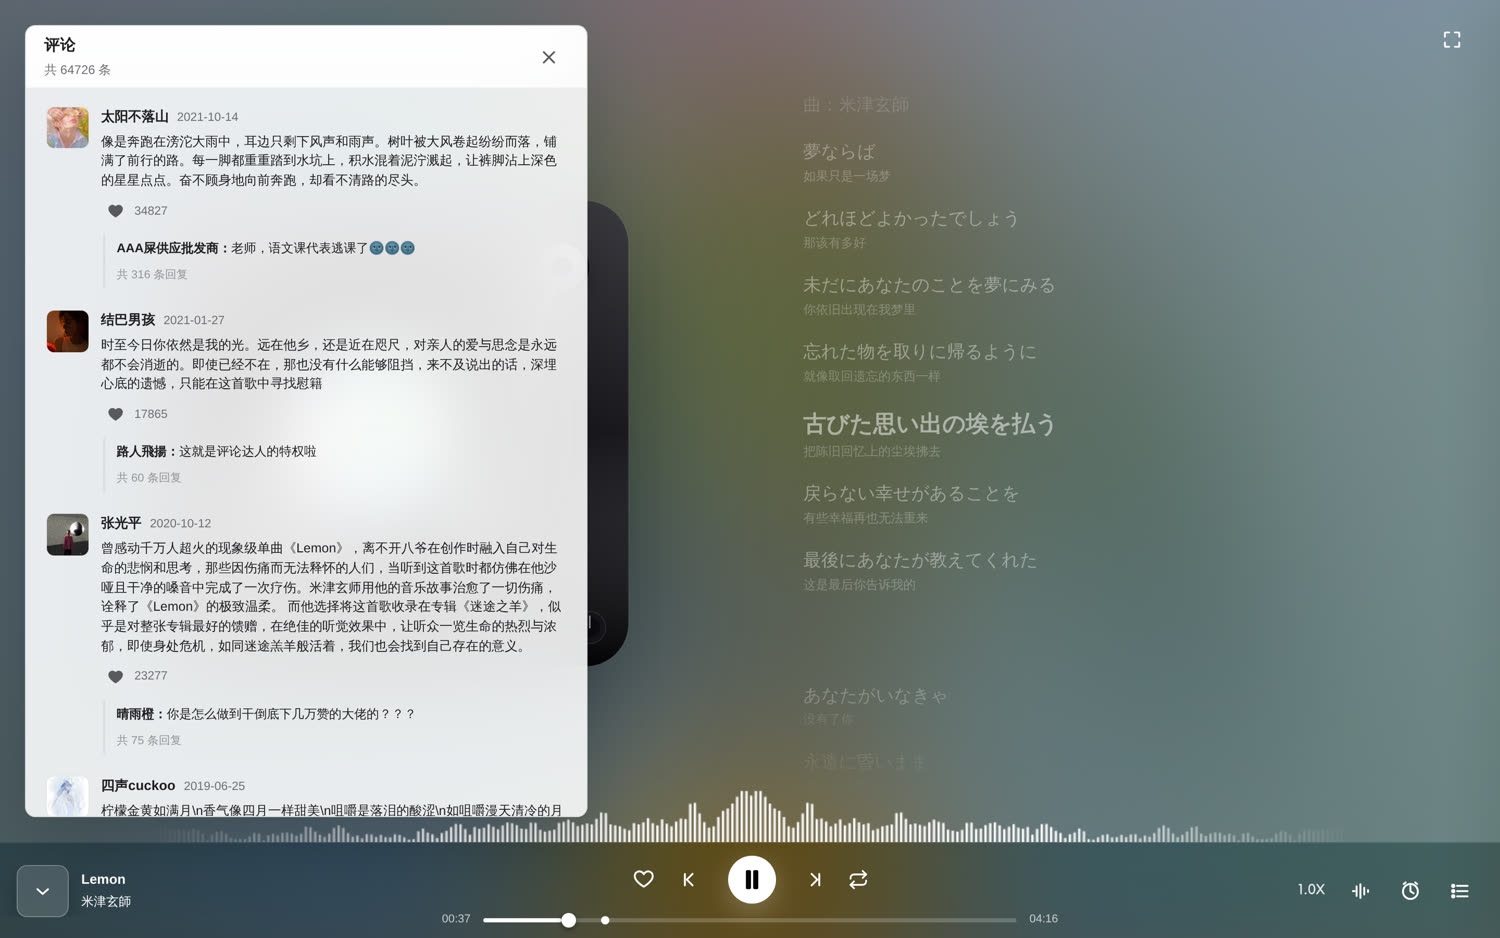The width and height of the screenshot is (1500, 938).
Task: Open 结巴男孩's avatar
Action: tap(68, 331)
